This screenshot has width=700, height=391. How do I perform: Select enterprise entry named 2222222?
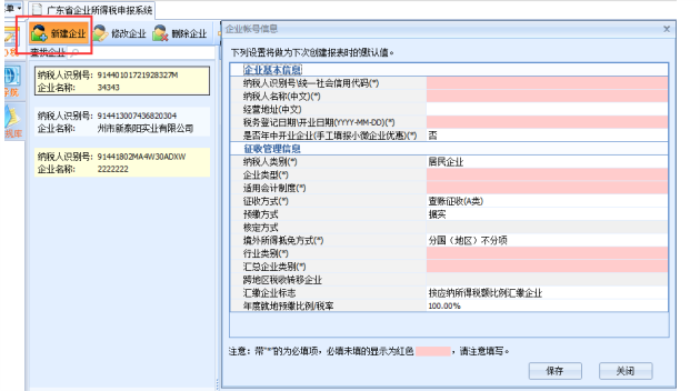coord(122,163)
